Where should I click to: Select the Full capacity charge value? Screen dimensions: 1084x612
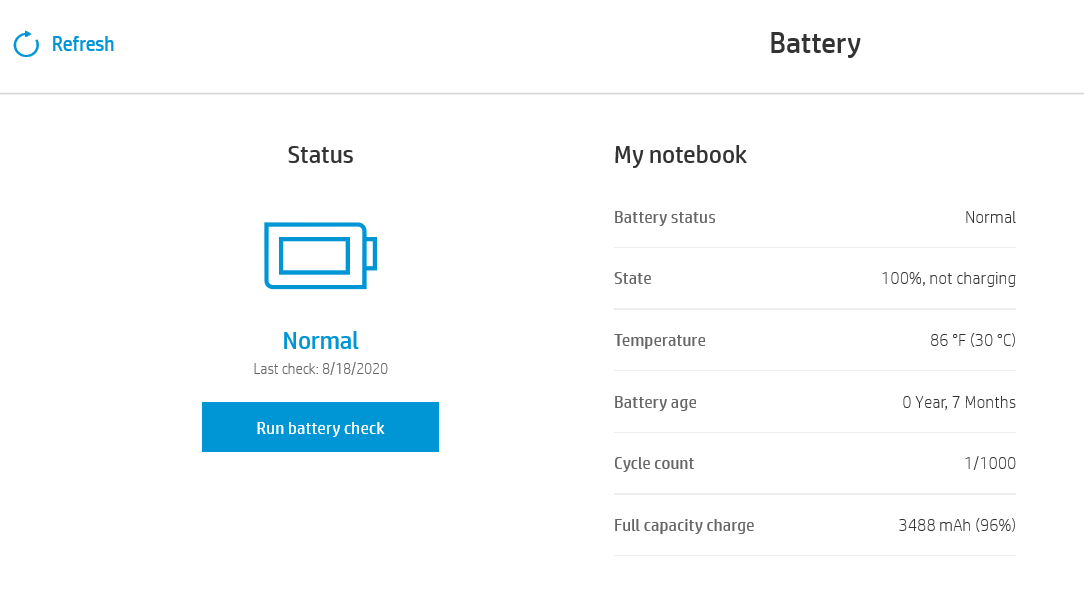point(956,524)
